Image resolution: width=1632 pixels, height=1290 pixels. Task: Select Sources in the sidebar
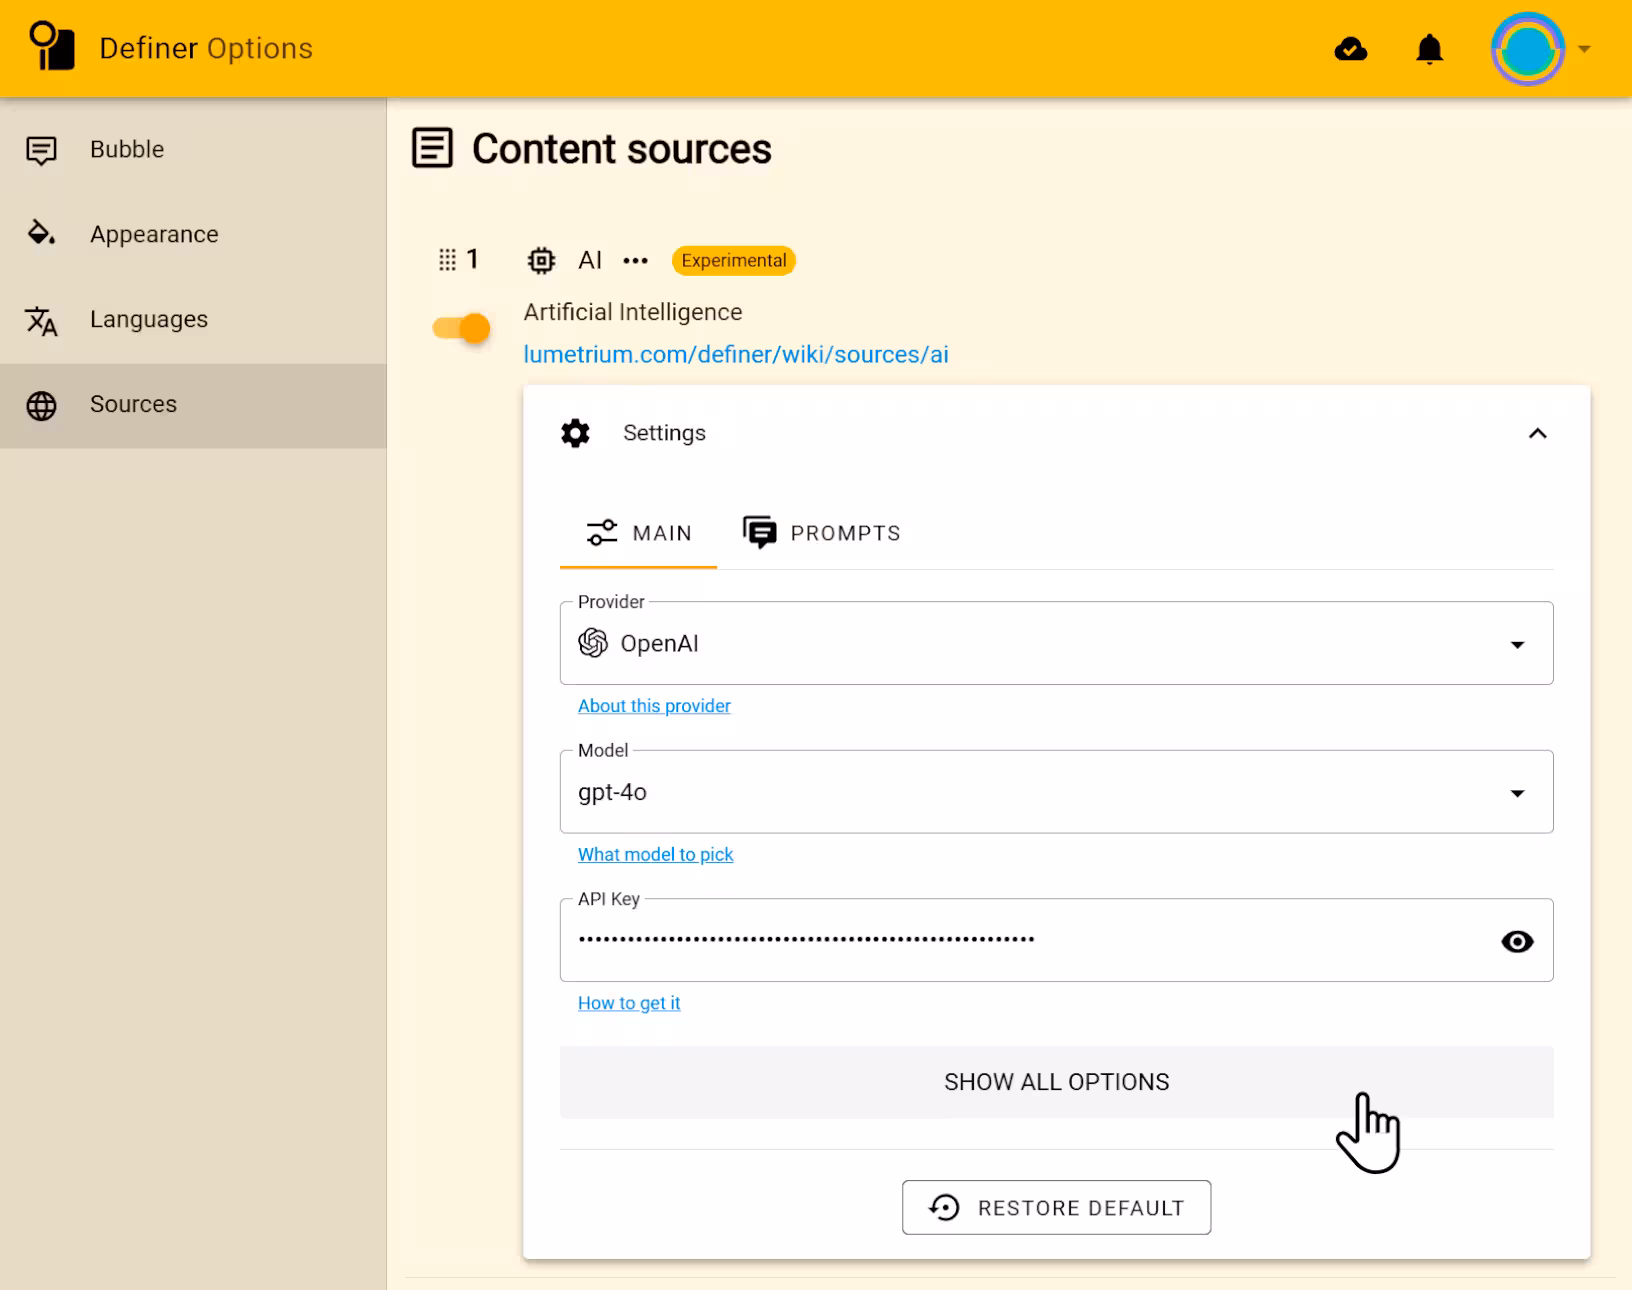[x=193, y=405]
